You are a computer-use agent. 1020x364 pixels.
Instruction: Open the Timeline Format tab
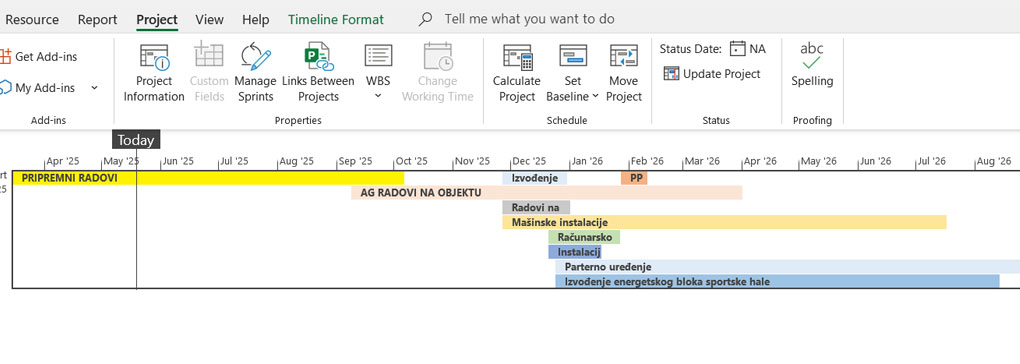coord(336,20)
